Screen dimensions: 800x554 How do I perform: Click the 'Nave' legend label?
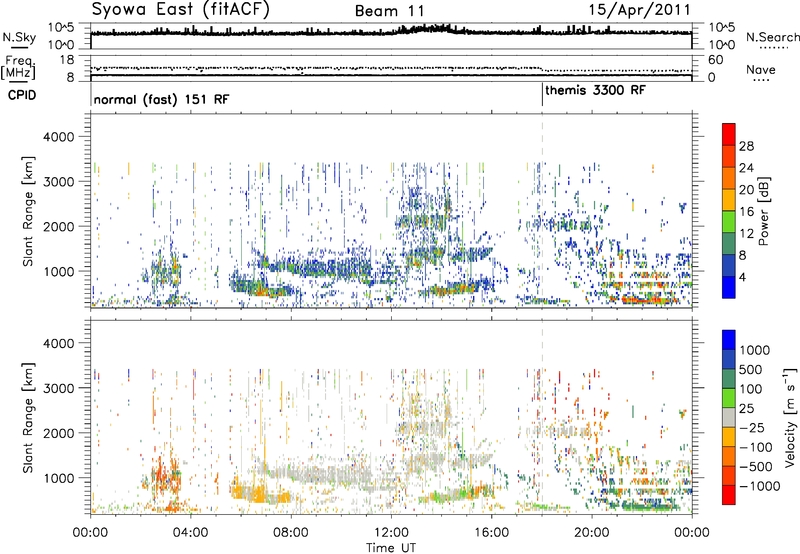761,70
